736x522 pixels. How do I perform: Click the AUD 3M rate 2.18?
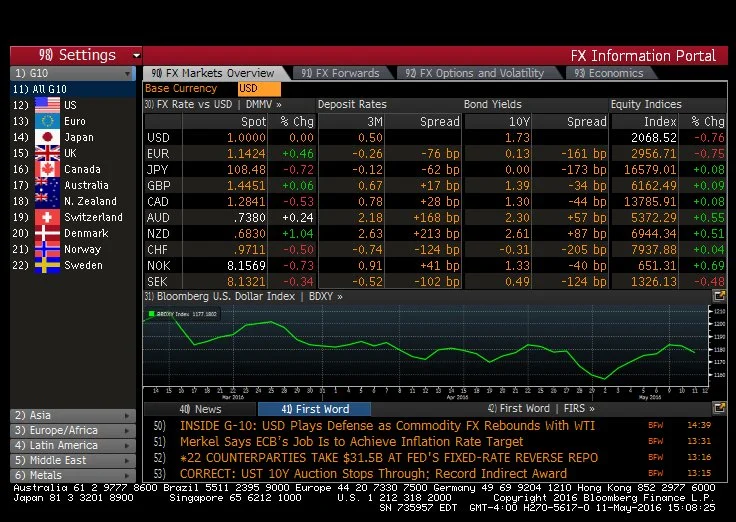tap(370, 217)
